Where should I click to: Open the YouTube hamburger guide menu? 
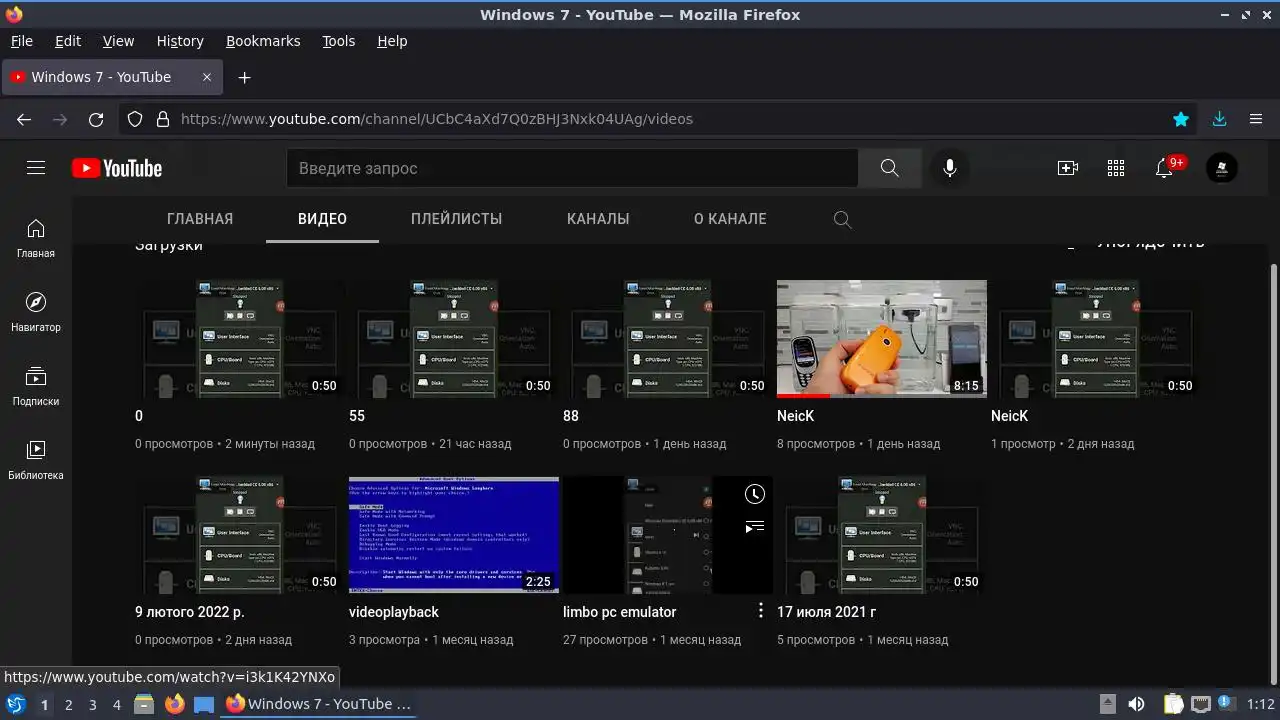coord(36,168)
